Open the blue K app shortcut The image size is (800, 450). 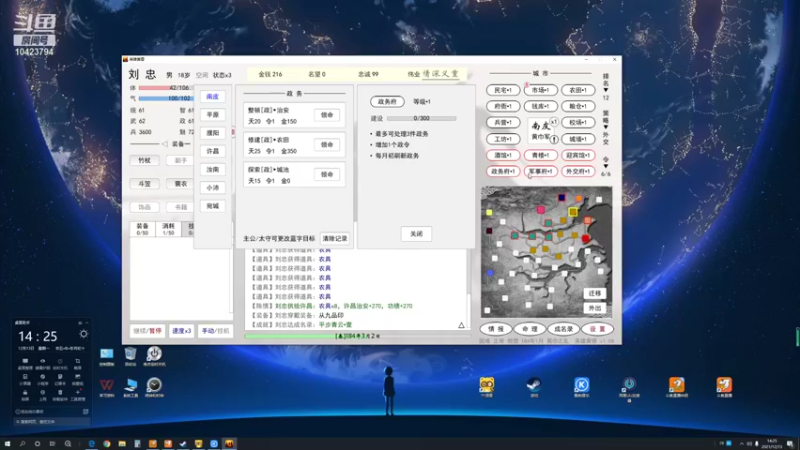point(582,386)
